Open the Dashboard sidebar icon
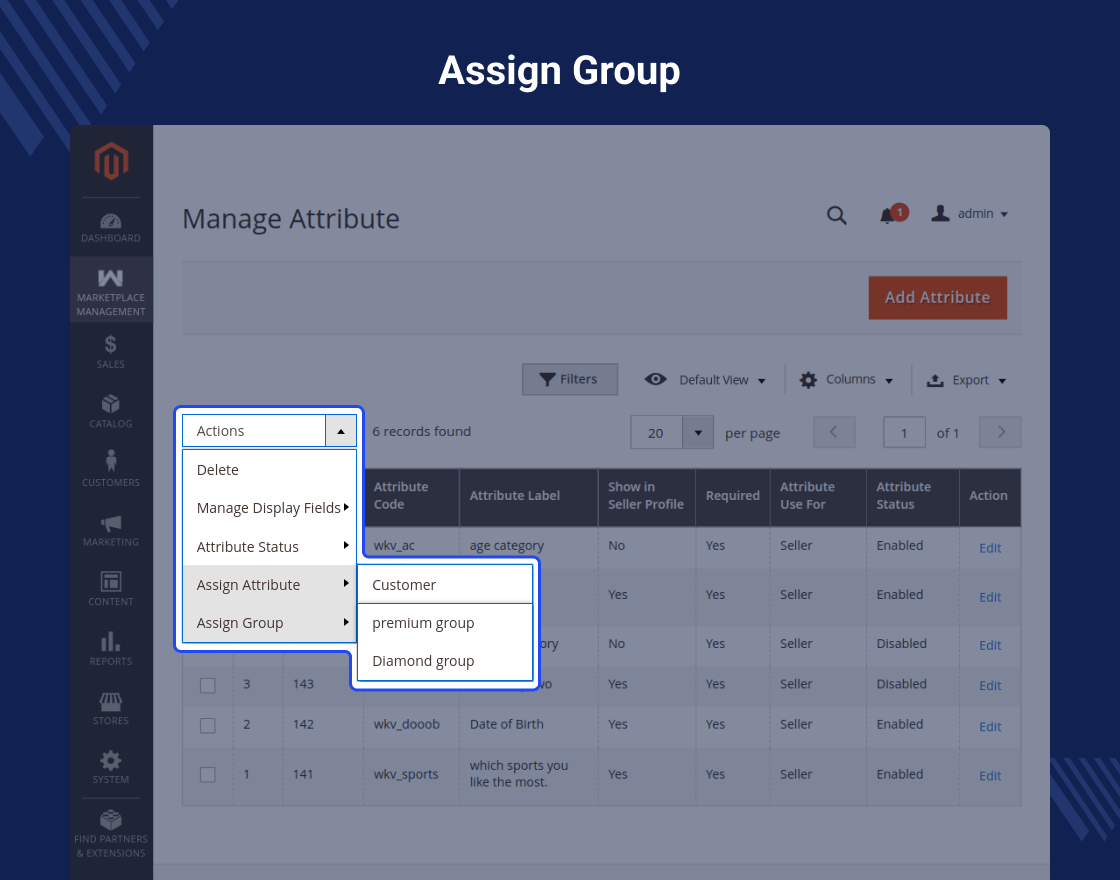This screenshot has height=880, width=1120. pyautogui.click(x=111, y=227)
